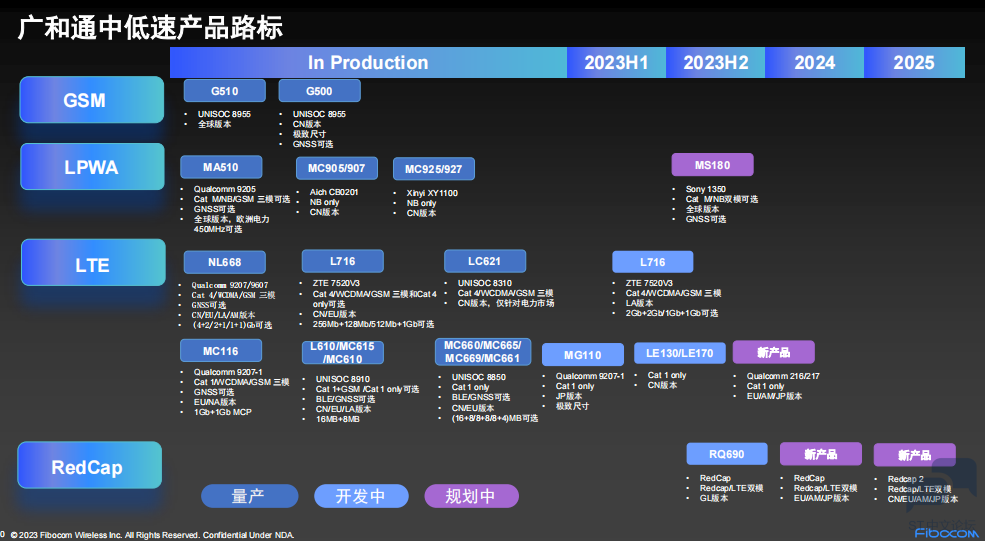Select the MC905/907 product box
Image resolution: width=985 pixels, height=541 pixels.
[337, 168]
